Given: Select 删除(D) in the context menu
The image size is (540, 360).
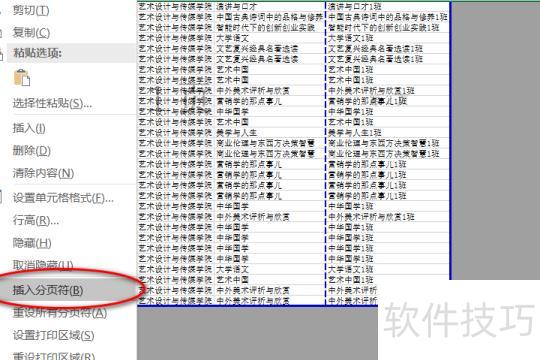Looking at the screenshot, I should click(x=32, y=151).
